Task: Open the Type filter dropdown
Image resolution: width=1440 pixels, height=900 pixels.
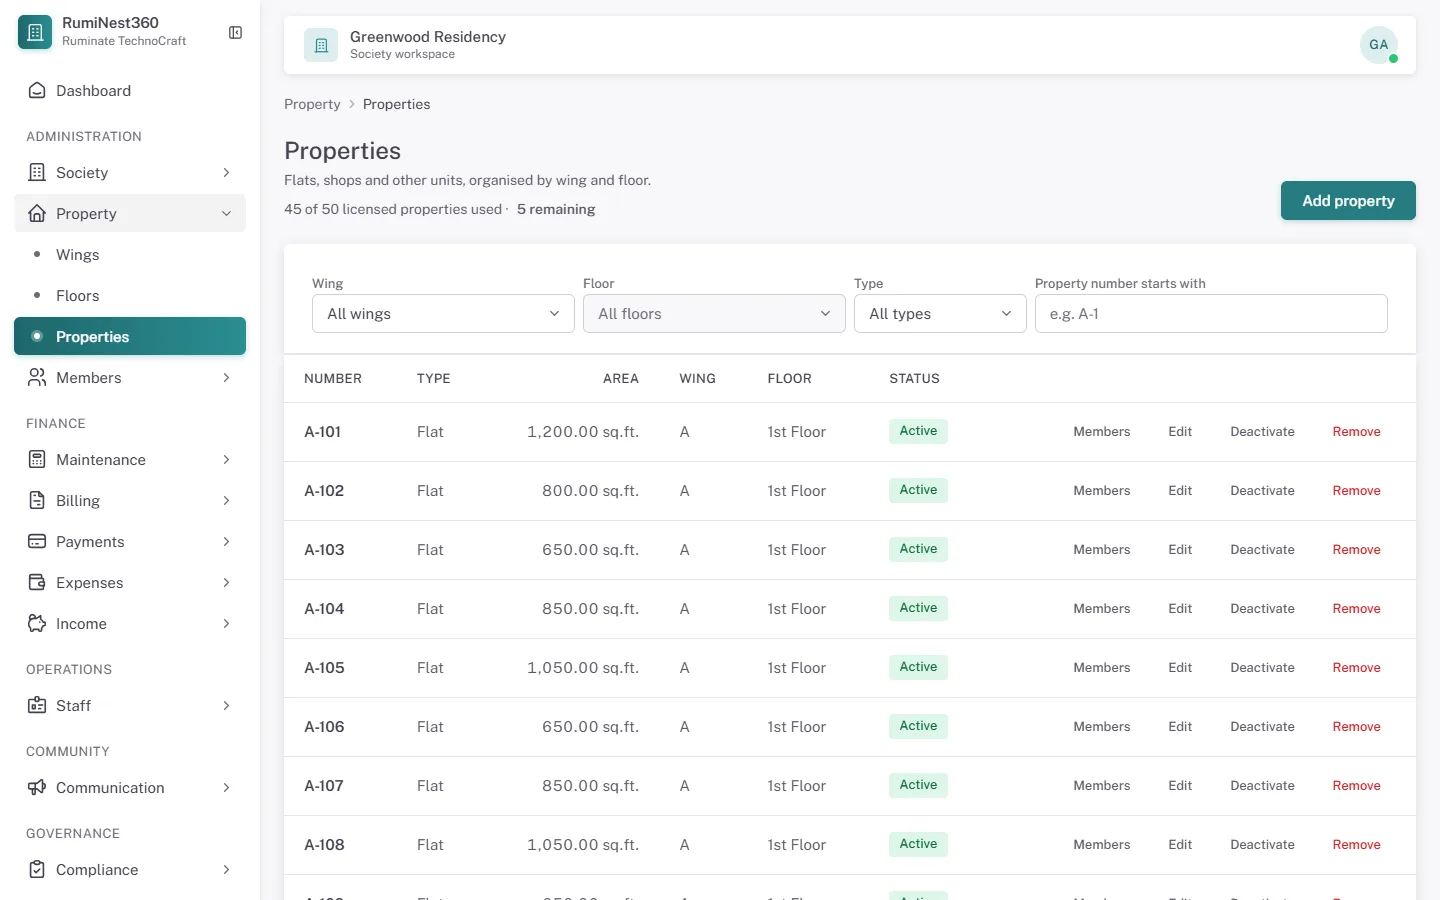Action: pyautogui.click(x=940, y=314)
